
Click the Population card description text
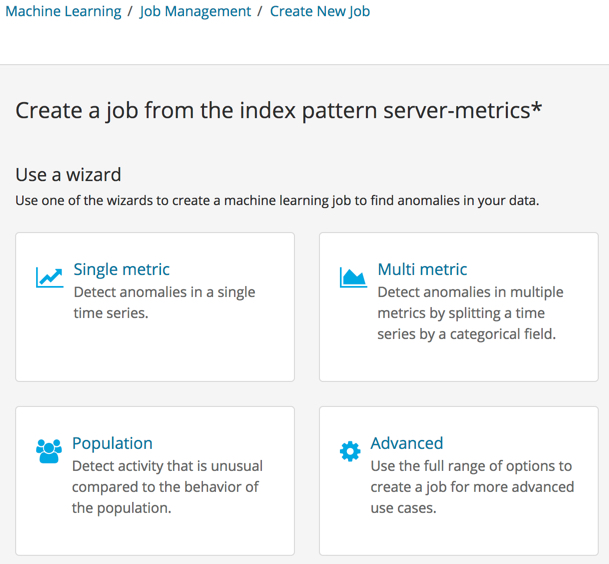coord(165,487)
